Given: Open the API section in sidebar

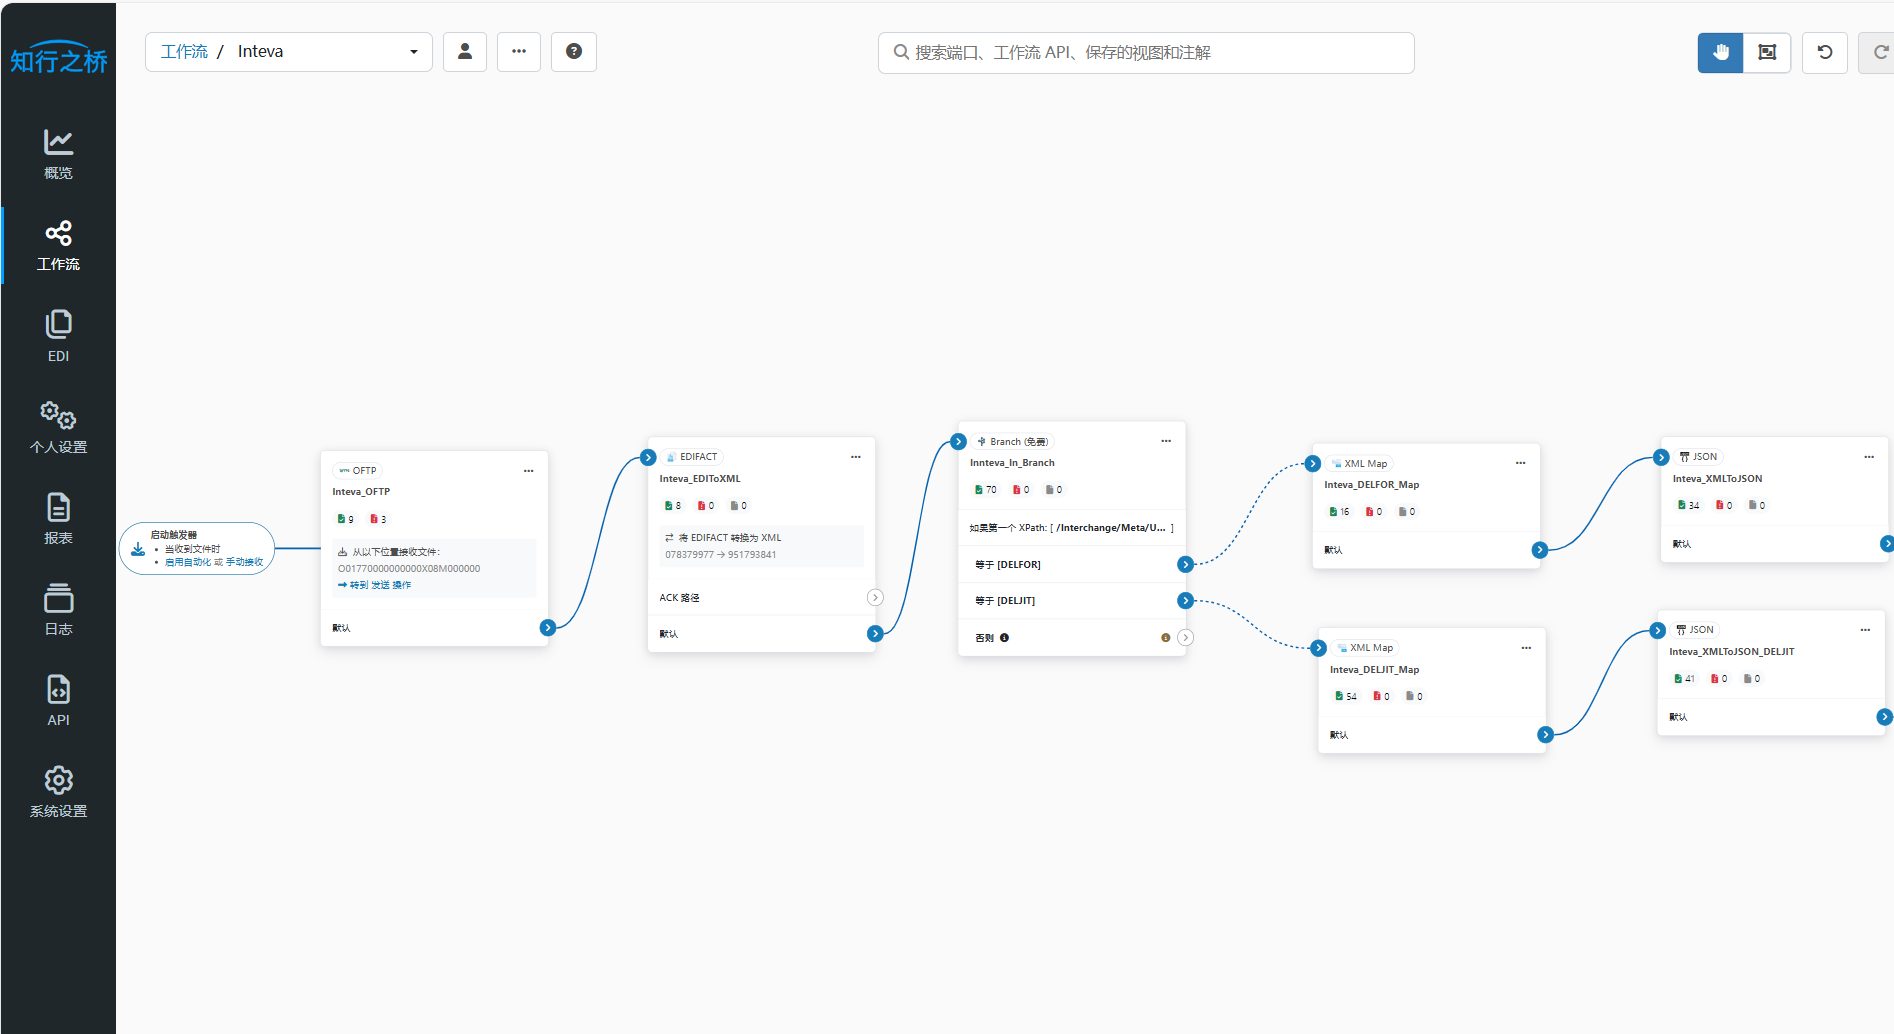Looking at the screenshot, I should tap(58, 700).
